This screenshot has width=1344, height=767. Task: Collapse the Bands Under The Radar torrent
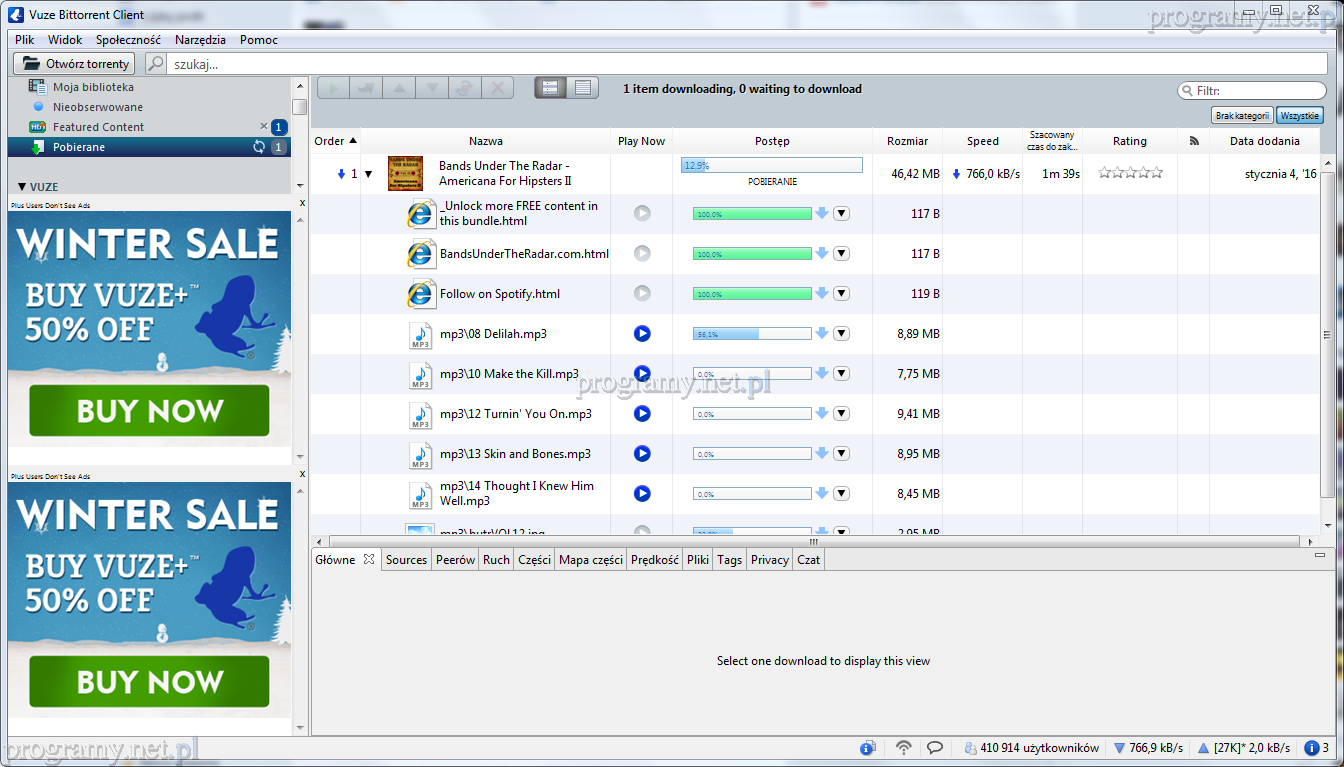point(368,174)
